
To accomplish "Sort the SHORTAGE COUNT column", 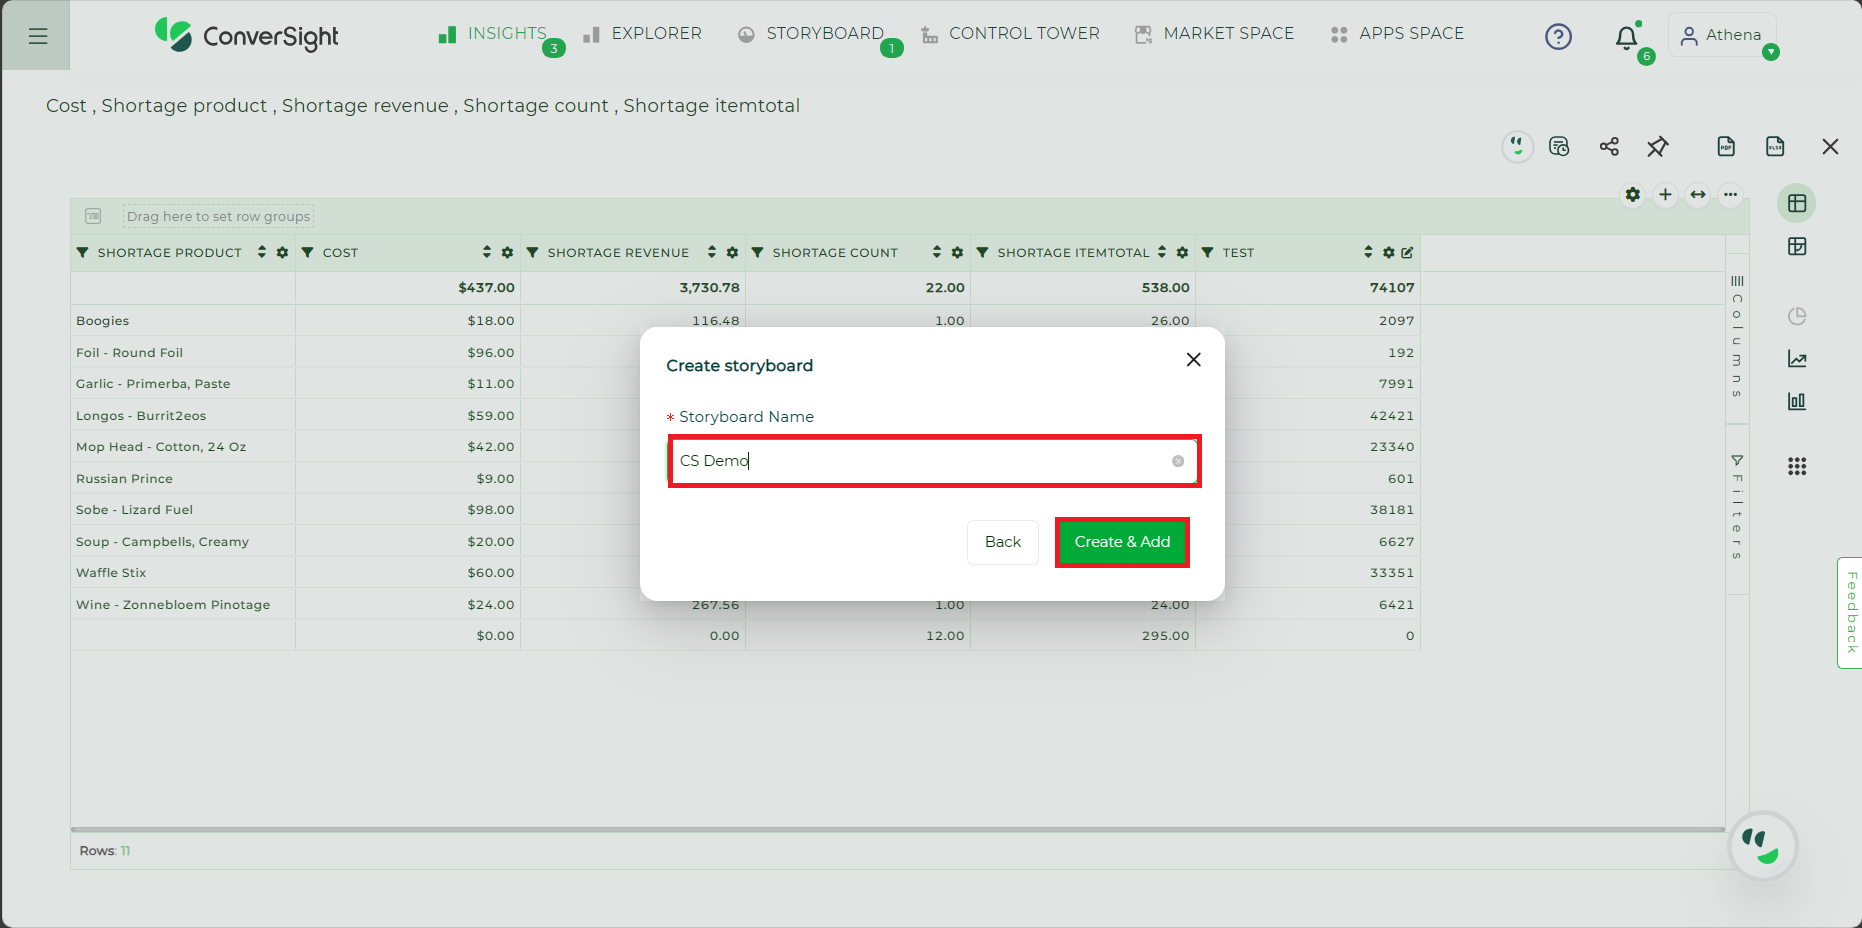I will tap(937, 252).
